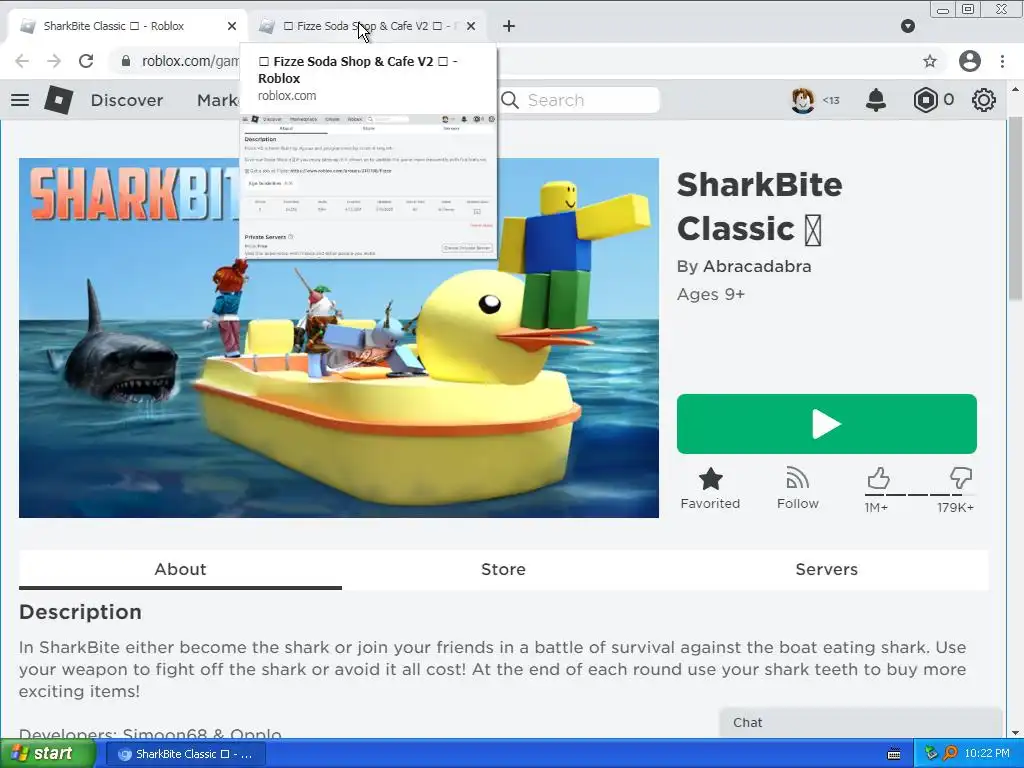The image size is (1024, 768).
Task: Open a new browser tab
Action: click(509, 26)
